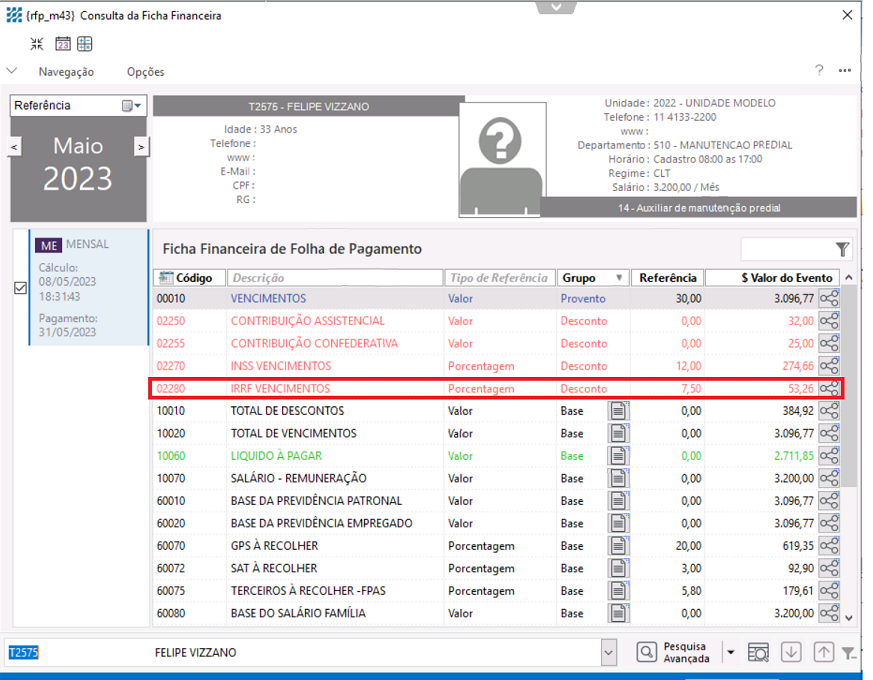Open the Referência dropdown selector
Viewport: 873px width, 680px height.
[x=132, y=106]
